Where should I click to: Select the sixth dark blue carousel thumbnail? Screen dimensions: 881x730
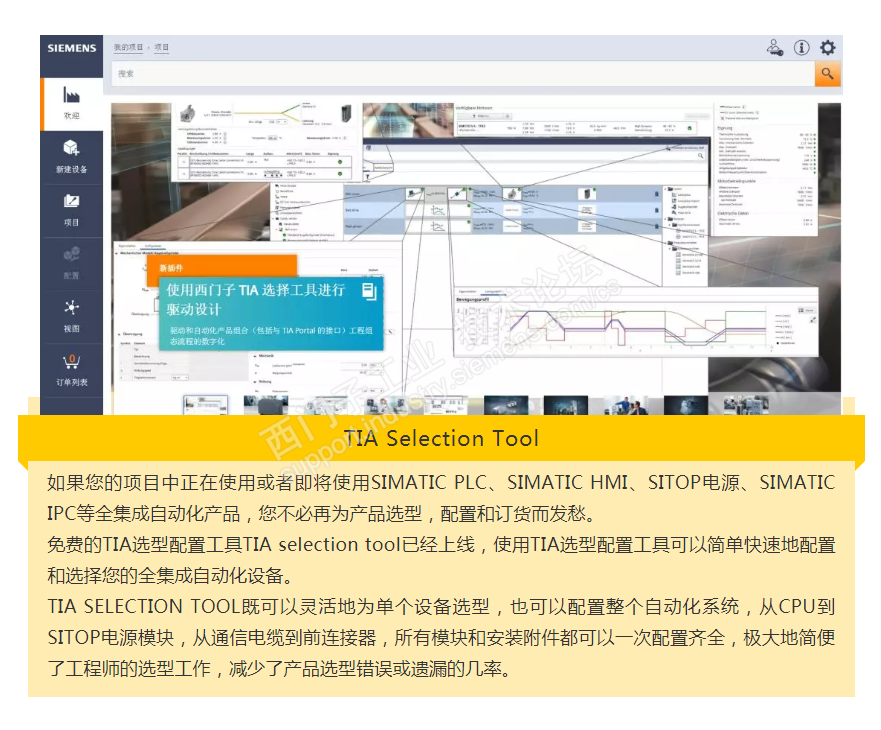[506, 405]
